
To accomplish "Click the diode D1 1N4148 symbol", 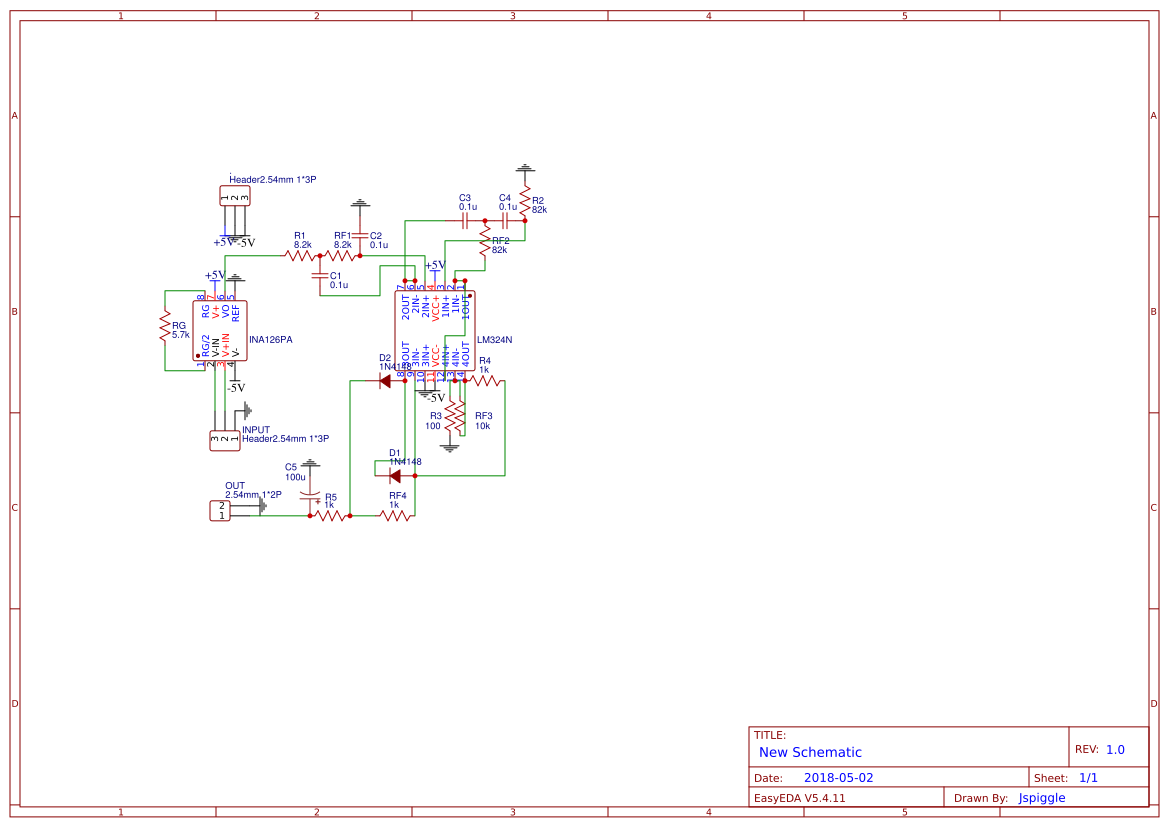I will (395, 474).
